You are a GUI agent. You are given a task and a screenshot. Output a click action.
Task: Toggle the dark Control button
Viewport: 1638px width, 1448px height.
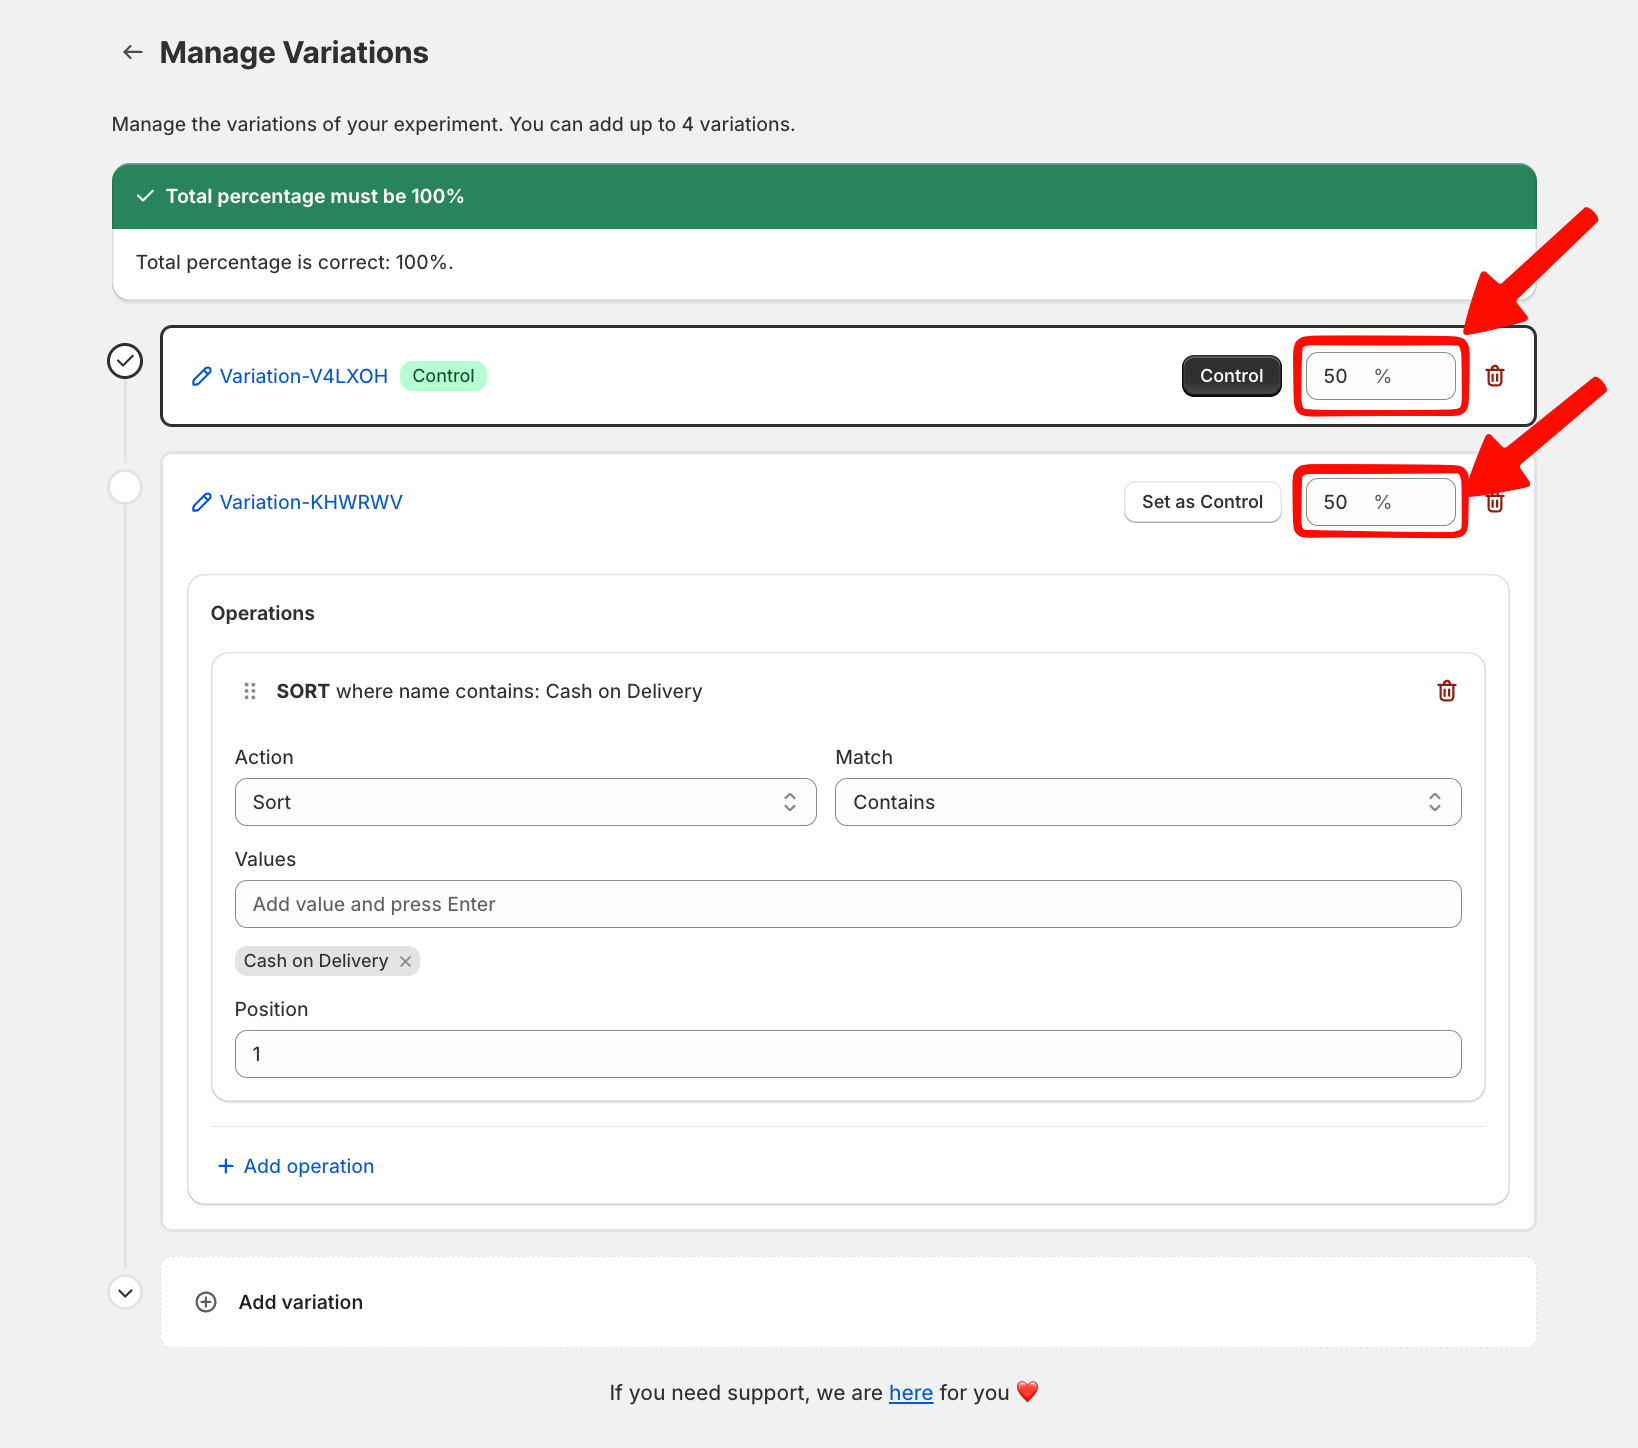[1231, 376]
